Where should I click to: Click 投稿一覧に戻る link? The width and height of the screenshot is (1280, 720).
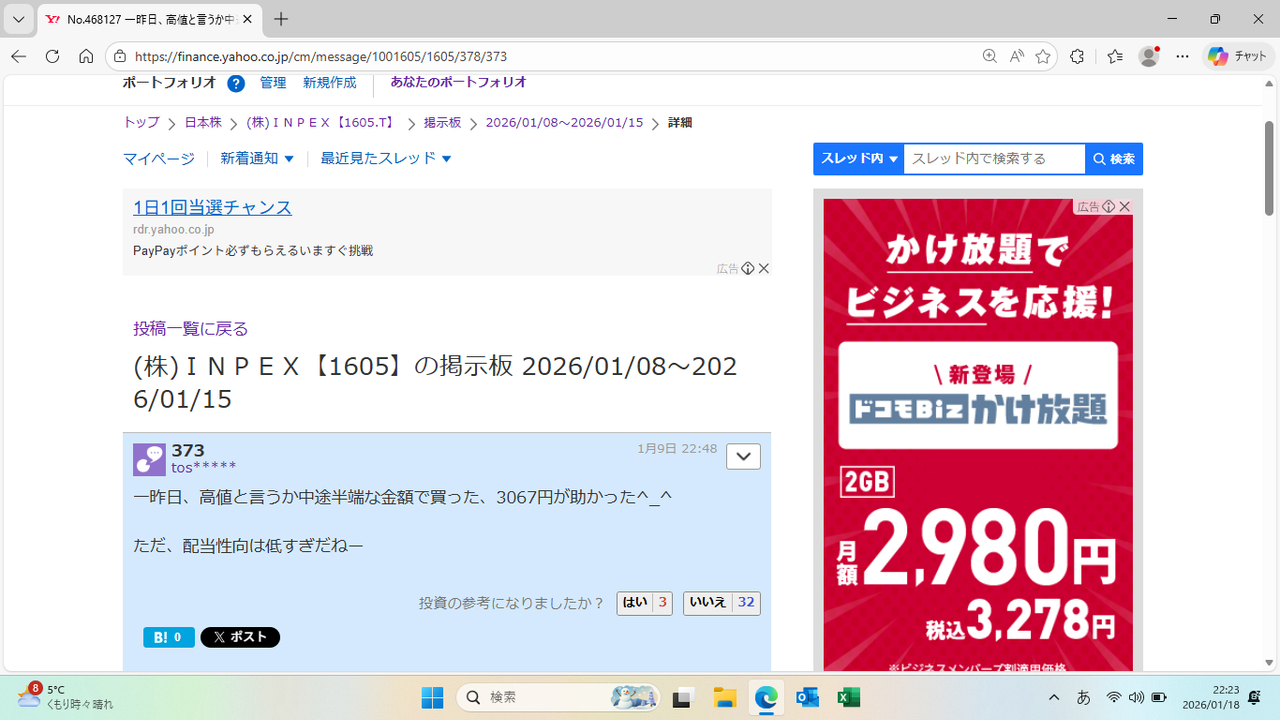[191, 329]
